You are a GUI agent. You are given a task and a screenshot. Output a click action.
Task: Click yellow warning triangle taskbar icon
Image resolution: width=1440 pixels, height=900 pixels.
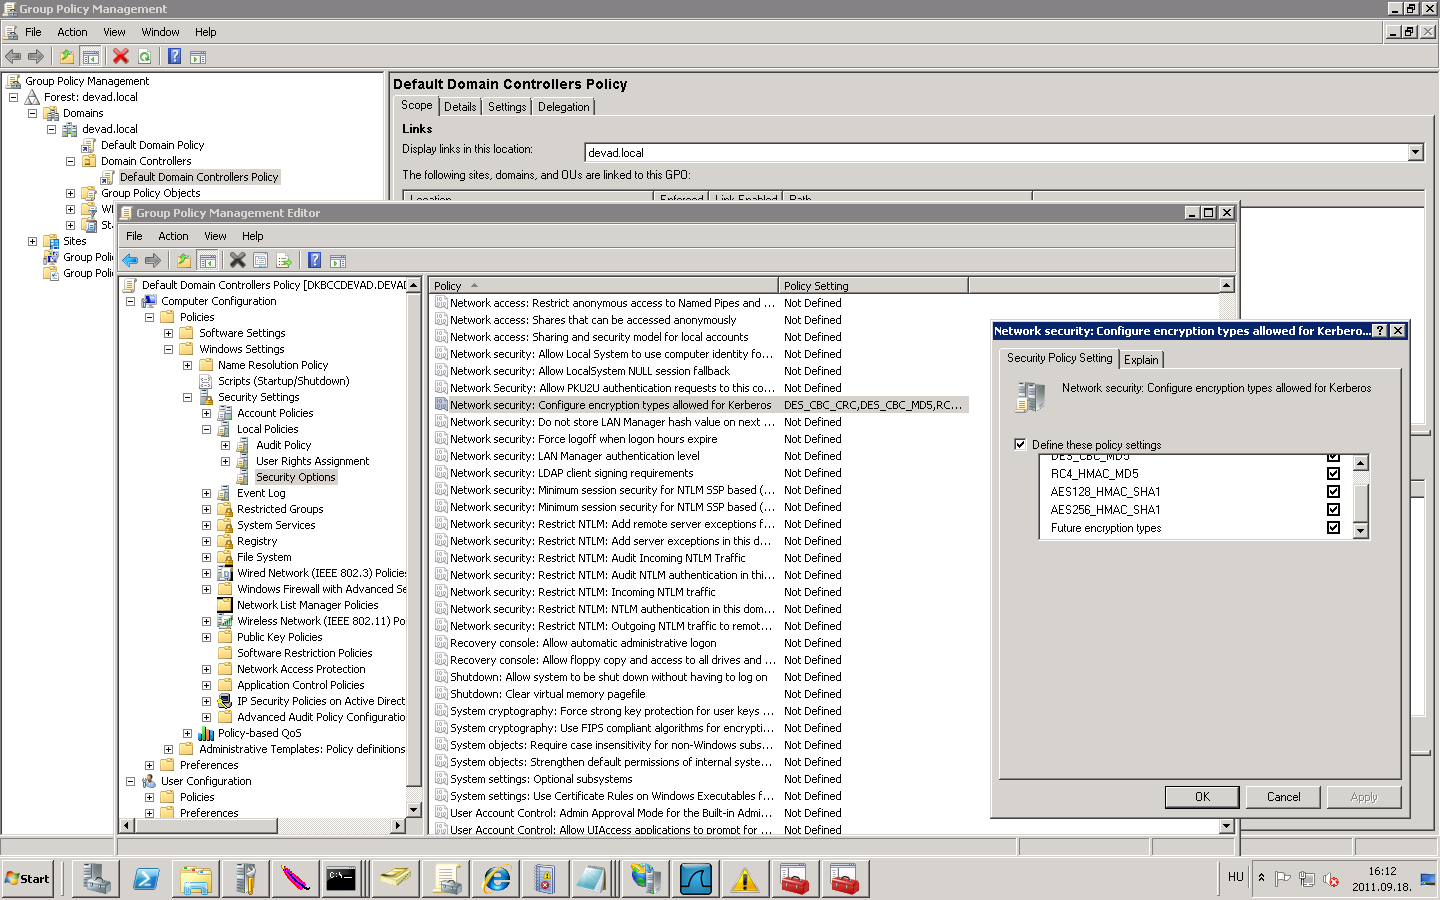click(745, 879)
